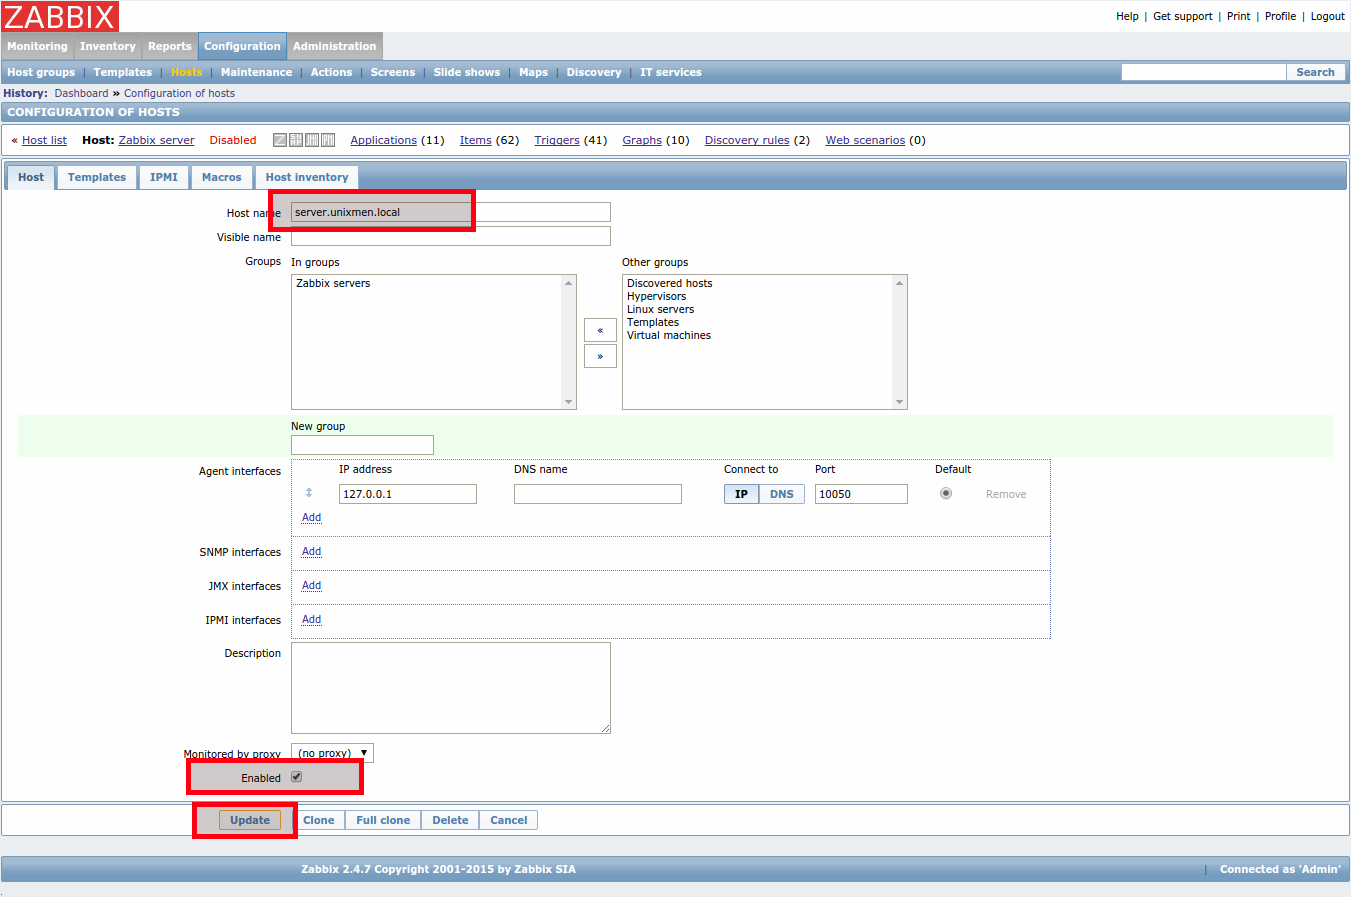Viewport: 1351px width, 897px height.
Task: Click the Cancel button
Action: point(509,820)
